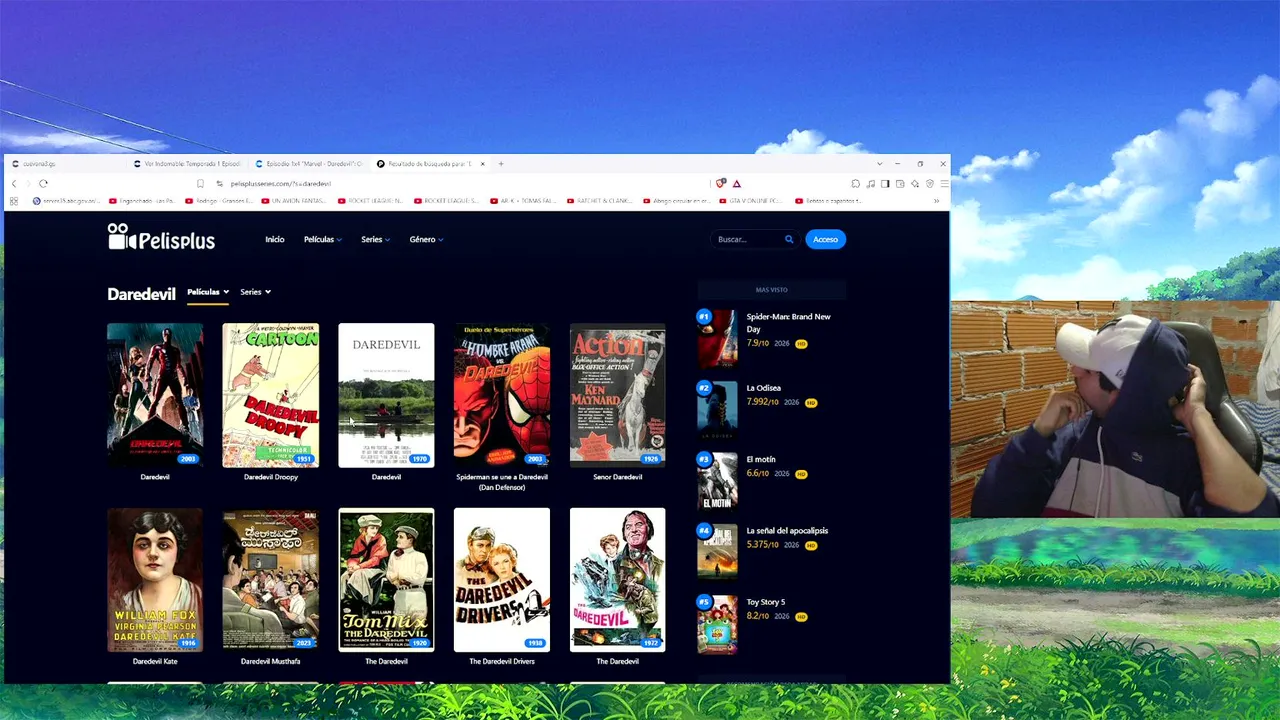
Task: Open the browser hamburger menu
Action: pos(943,183)
